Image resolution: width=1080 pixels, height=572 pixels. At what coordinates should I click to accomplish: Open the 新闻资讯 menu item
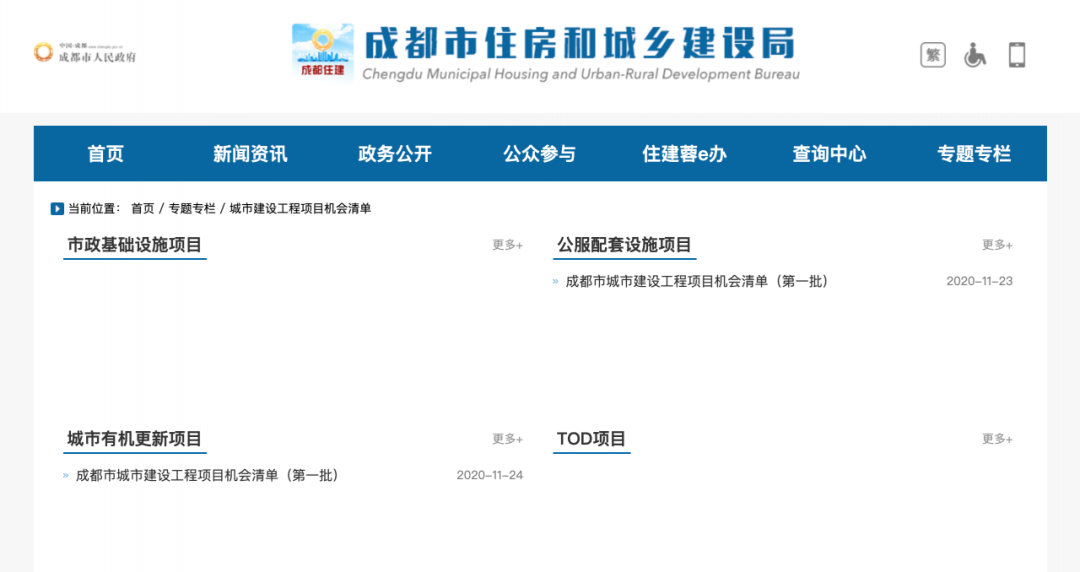point(250,154)
